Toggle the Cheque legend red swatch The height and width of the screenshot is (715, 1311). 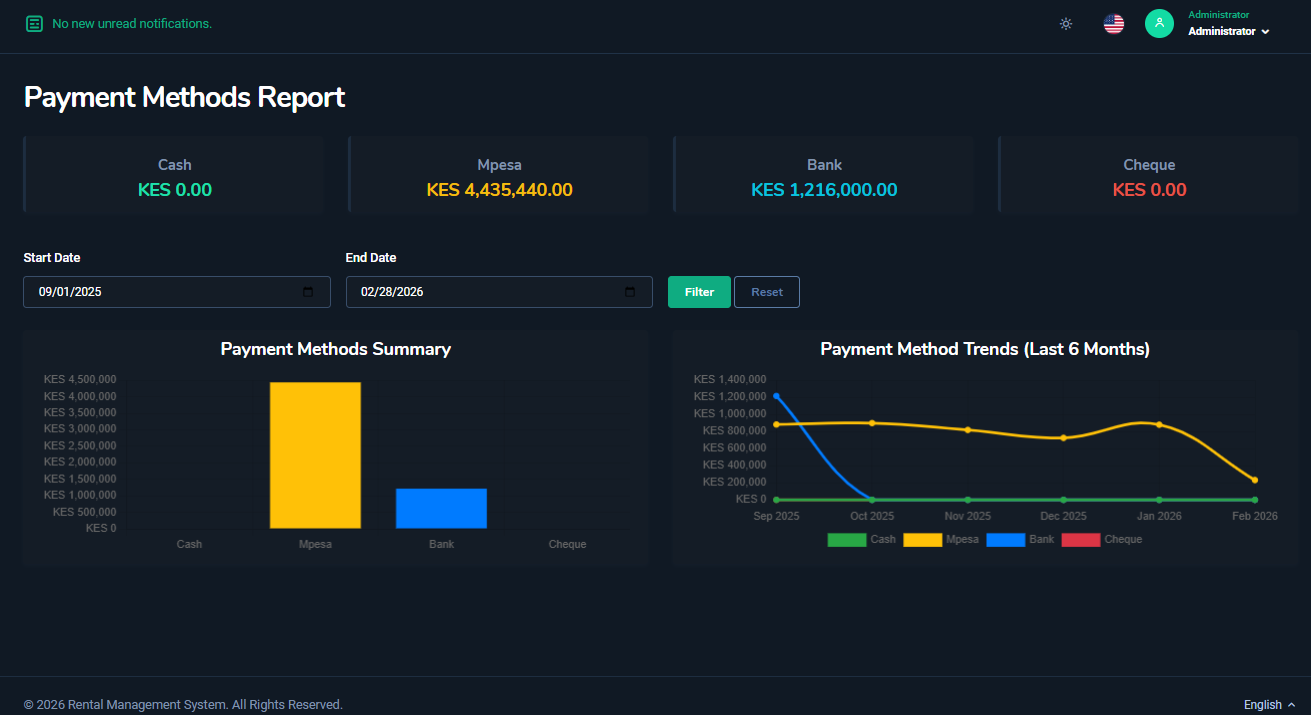pyautogui.click(x=1081, y=540)
